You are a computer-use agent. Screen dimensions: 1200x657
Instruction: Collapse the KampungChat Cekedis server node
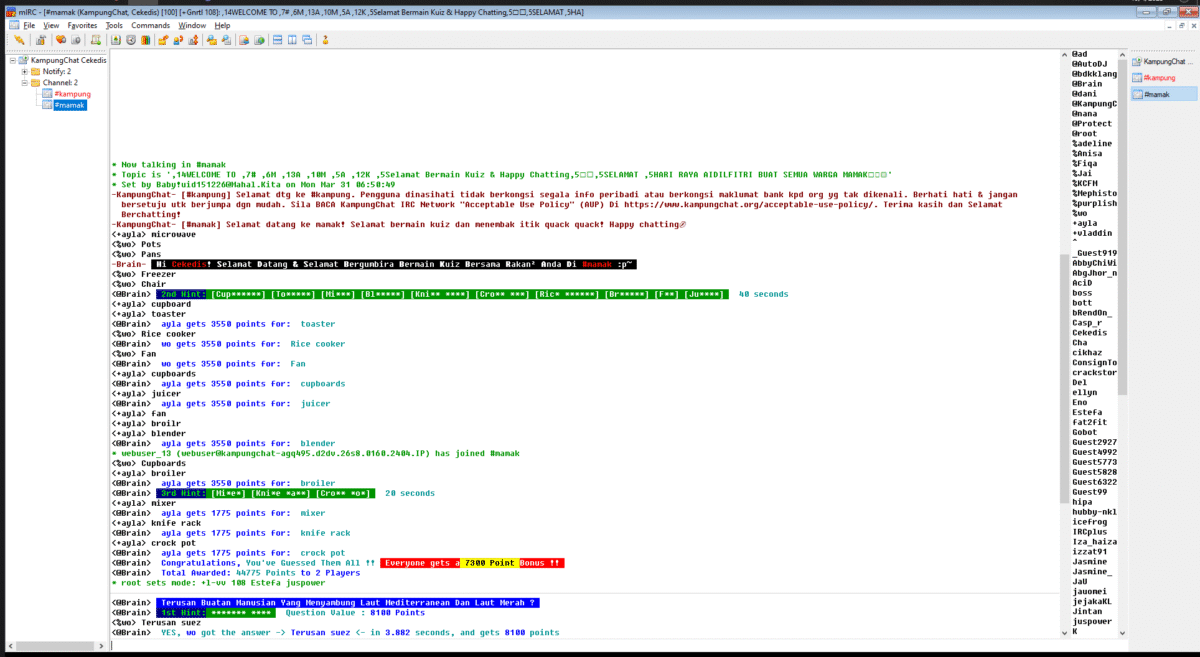click(13, 60)
